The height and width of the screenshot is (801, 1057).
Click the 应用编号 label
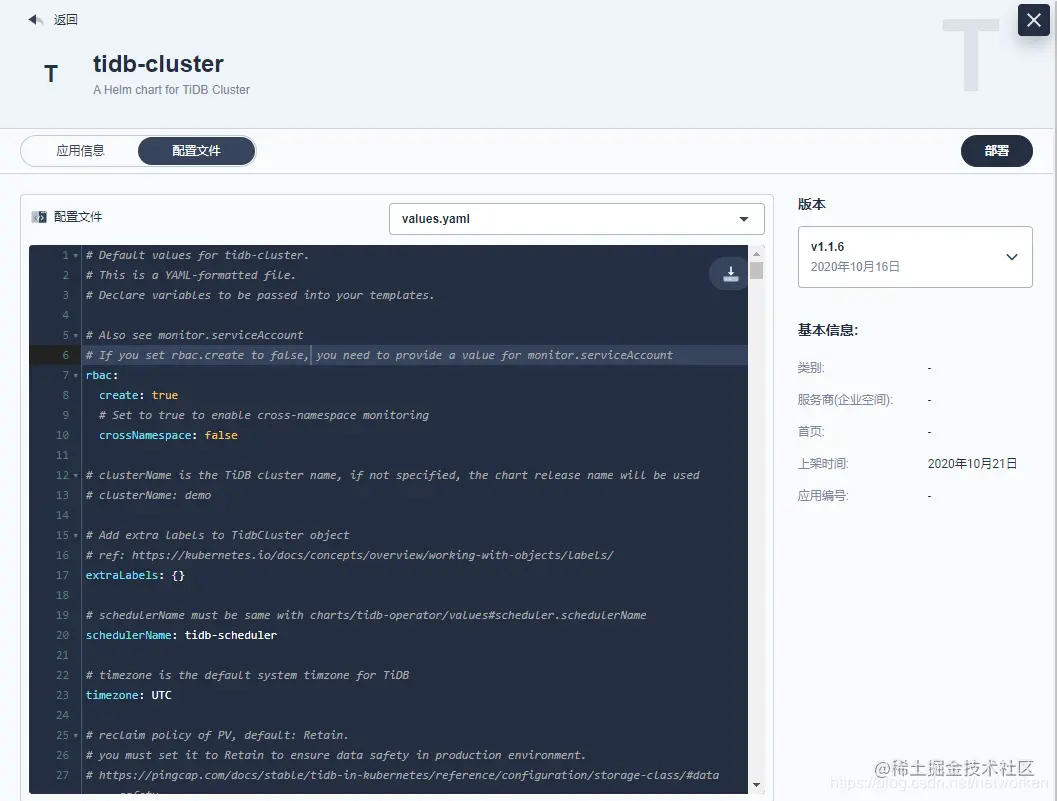coord(822,496)
